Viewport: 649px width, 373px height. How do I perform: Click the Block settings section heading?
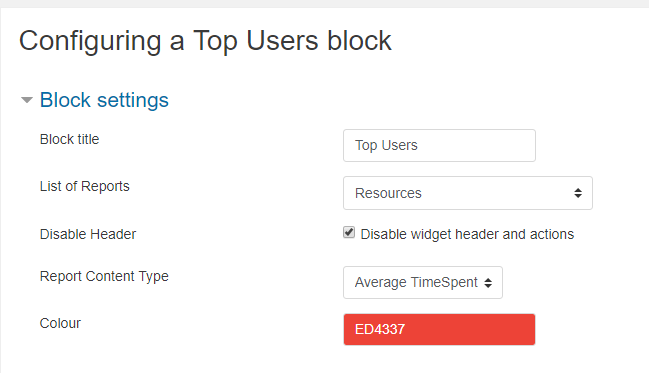(104, 100)
